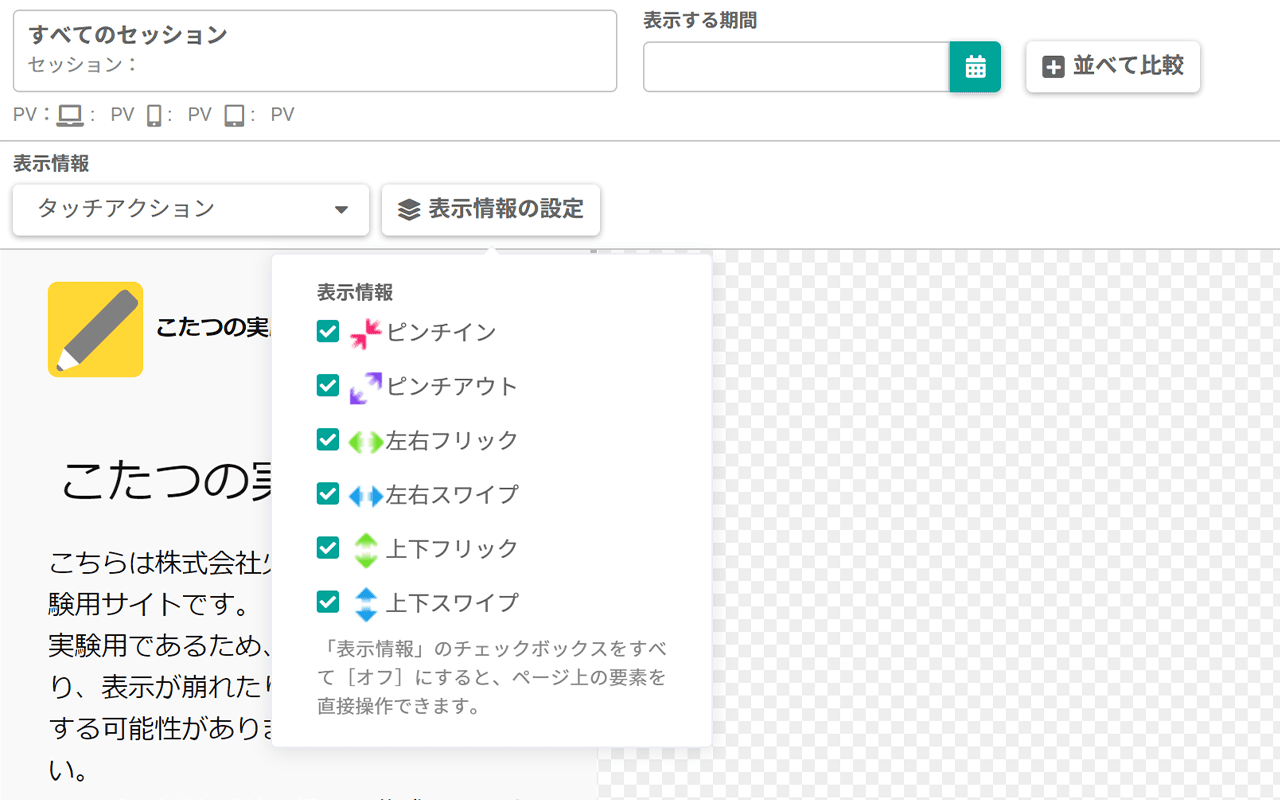
Task: Click the 上下フリック green arrows icon
Action: point(366,549)
